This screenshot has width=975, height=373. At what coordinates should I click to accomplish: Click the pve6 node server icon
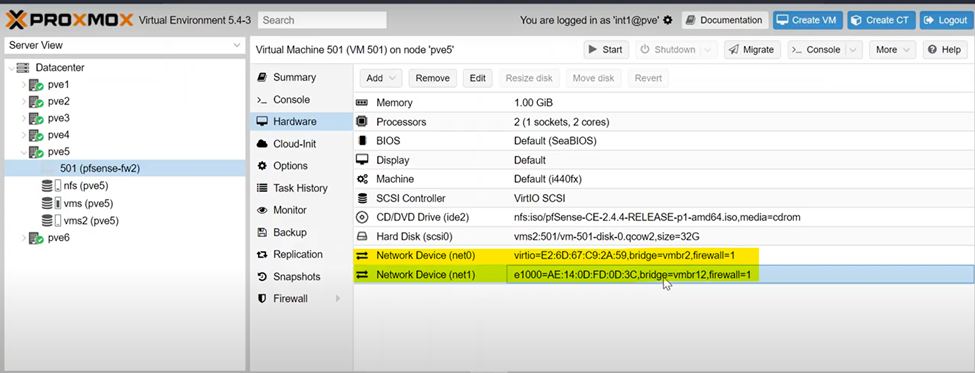(36, 237)
